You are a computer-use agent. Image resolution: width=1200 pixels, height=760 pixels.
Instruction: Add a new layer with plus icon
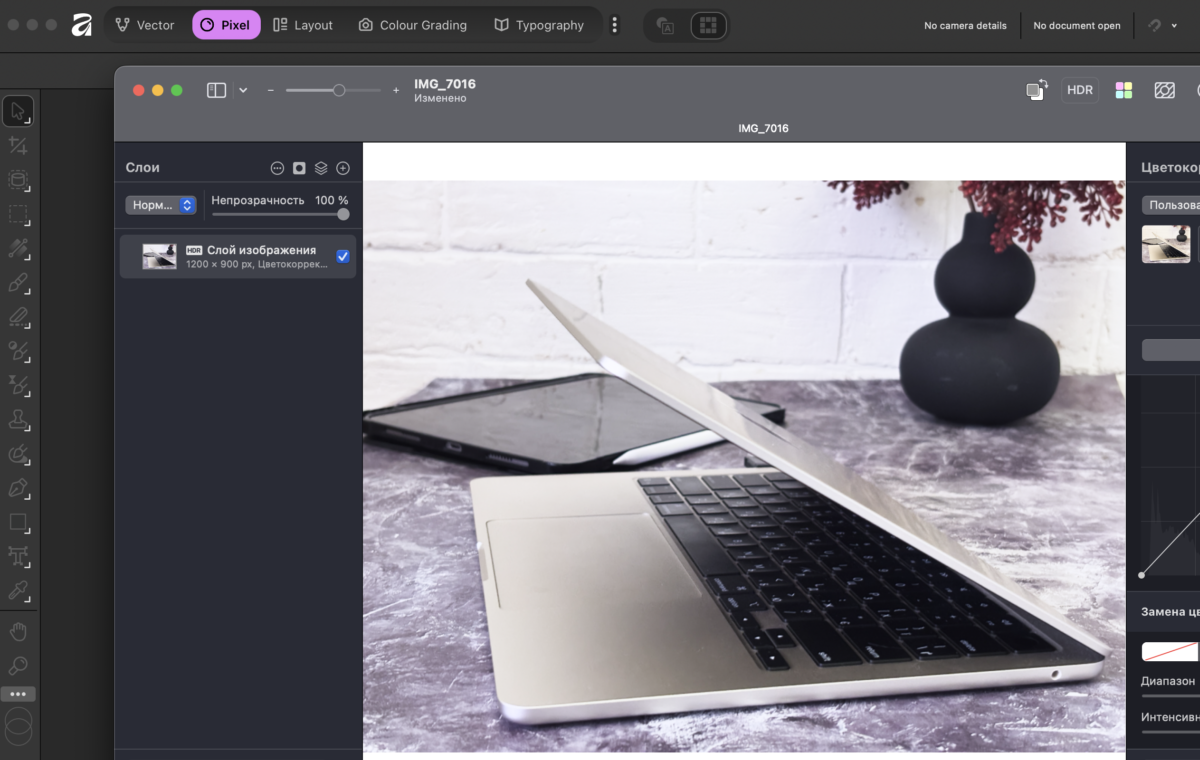[x=343, y=168]
